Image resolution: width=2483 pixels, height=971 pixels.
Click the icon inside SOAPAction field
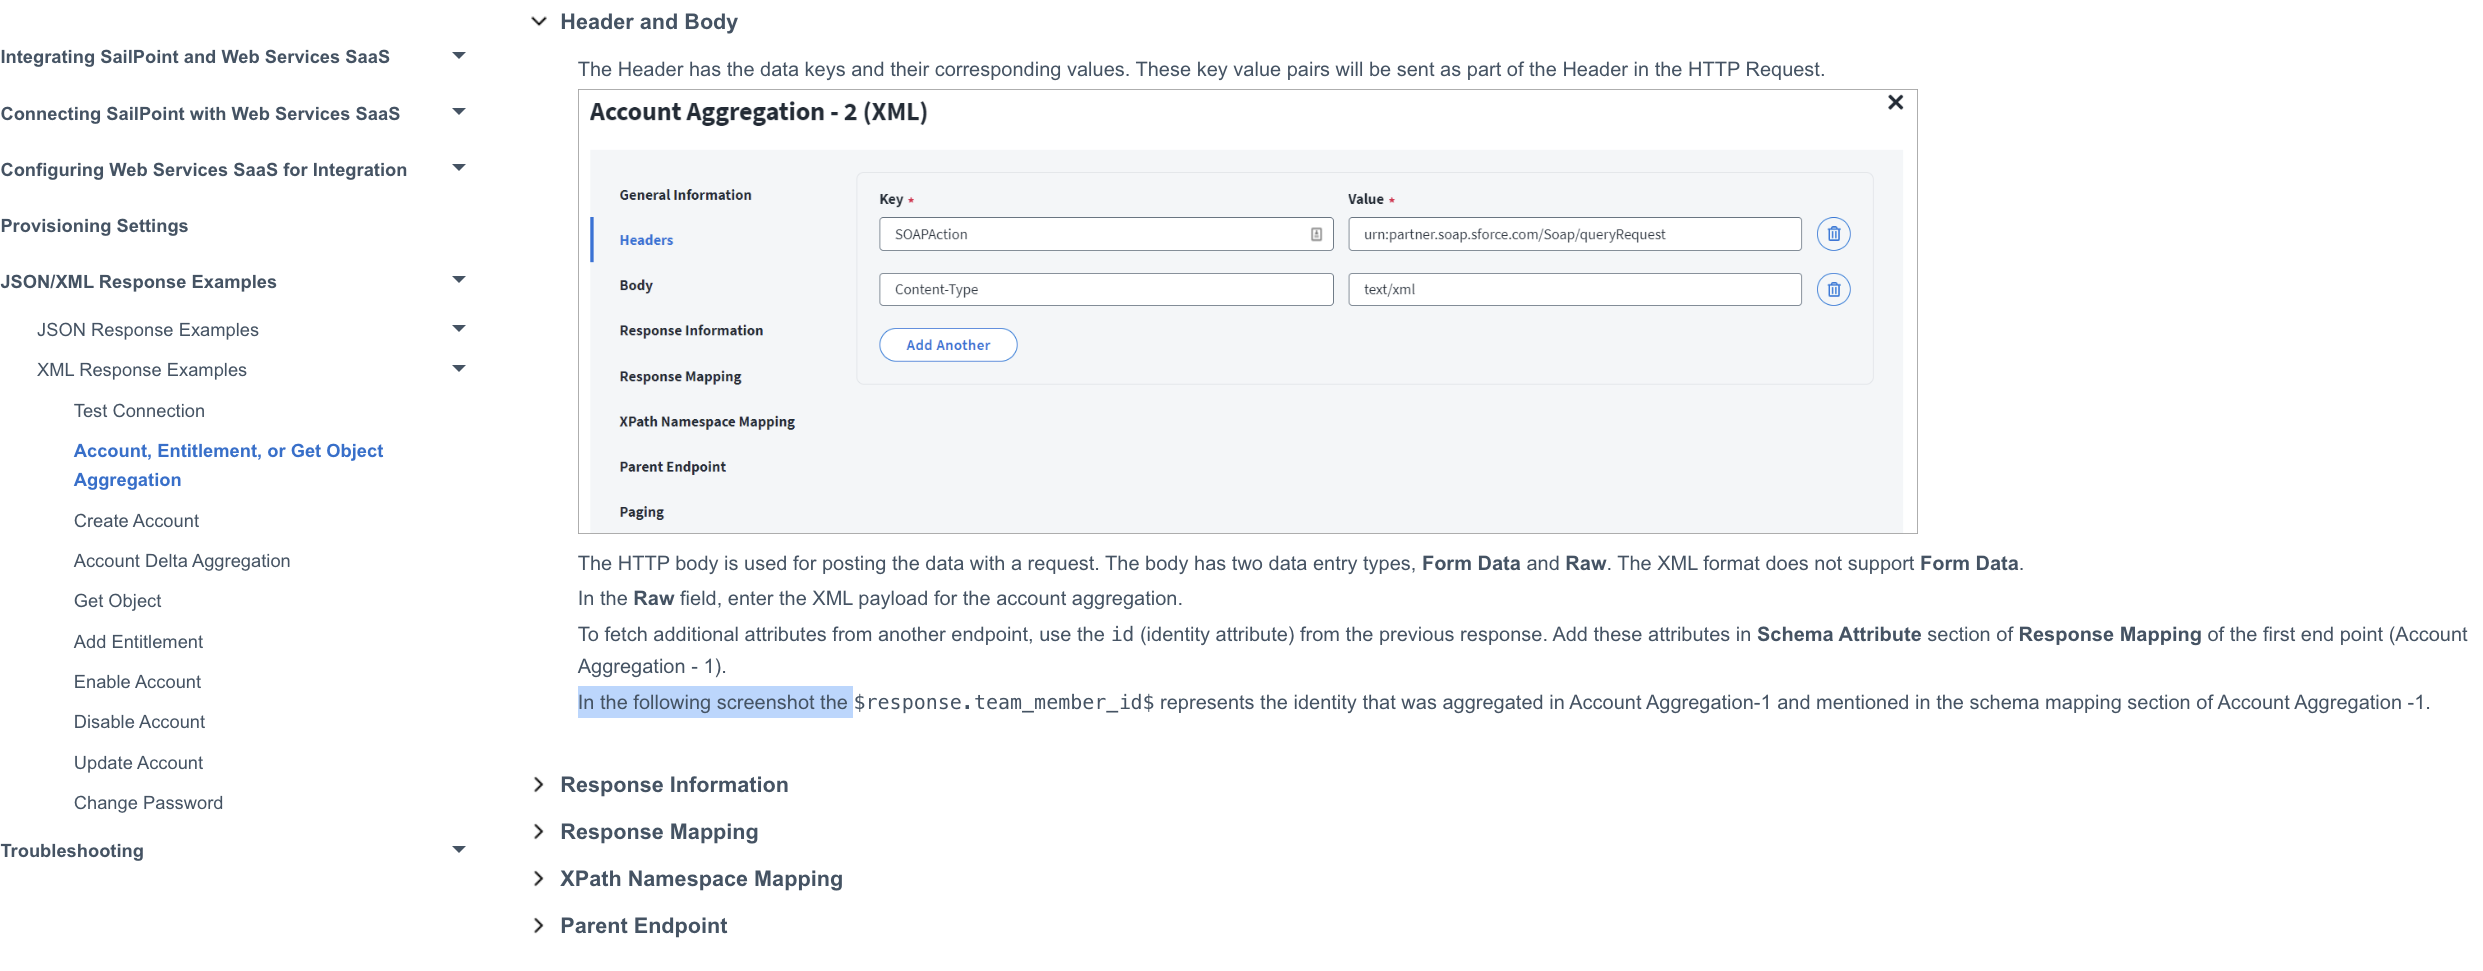point(1316,234)
